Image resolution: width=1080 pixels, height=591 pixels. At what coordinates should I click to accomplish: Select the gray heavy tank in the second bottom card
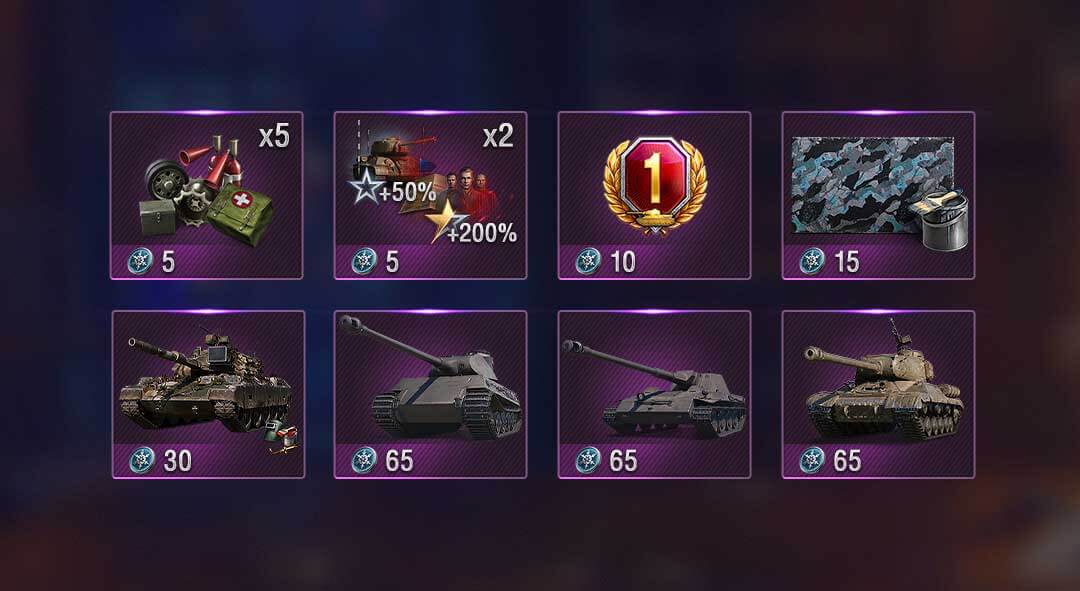430,394
